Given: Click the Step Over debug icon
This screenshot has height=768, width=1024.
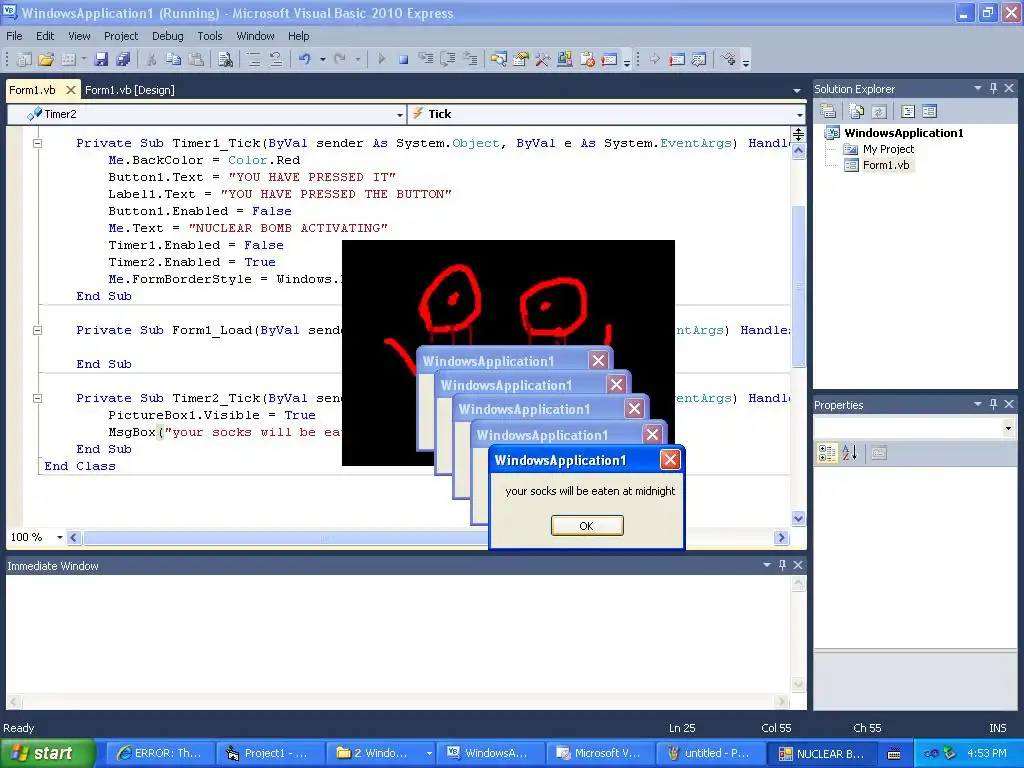Looking at the screenshot, I should (x=448, y=59).
